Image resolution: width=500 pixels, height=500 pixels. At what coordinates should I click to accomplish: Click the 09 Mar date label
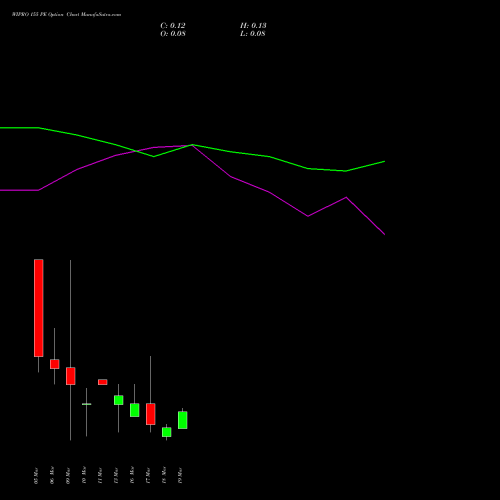point(68,476)
